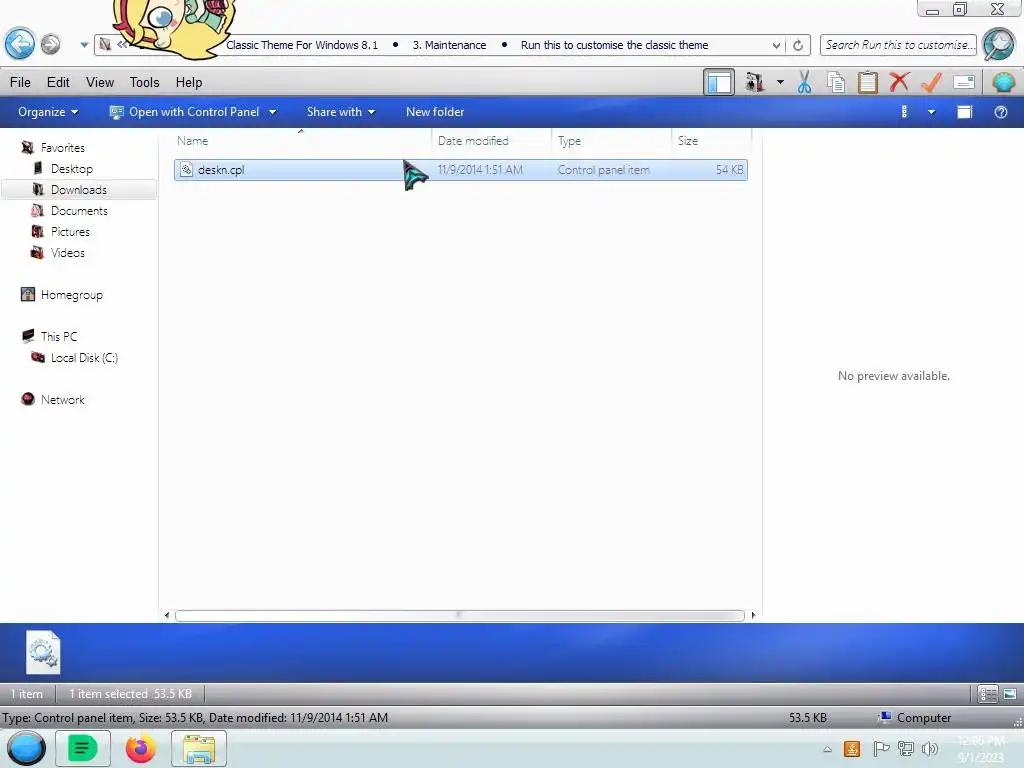This screenshot has width=1024, height=768.
Task: Expand the address bar history dropdown
Action: [x=776, y=45]
